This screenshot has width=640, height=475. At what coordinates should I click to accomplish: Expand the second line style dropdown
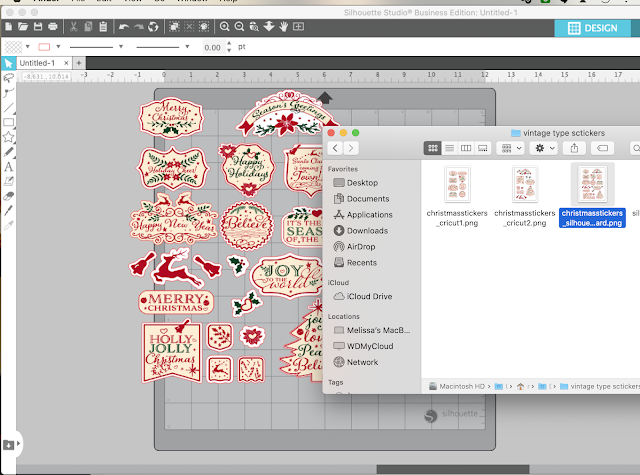coord(187,47)
